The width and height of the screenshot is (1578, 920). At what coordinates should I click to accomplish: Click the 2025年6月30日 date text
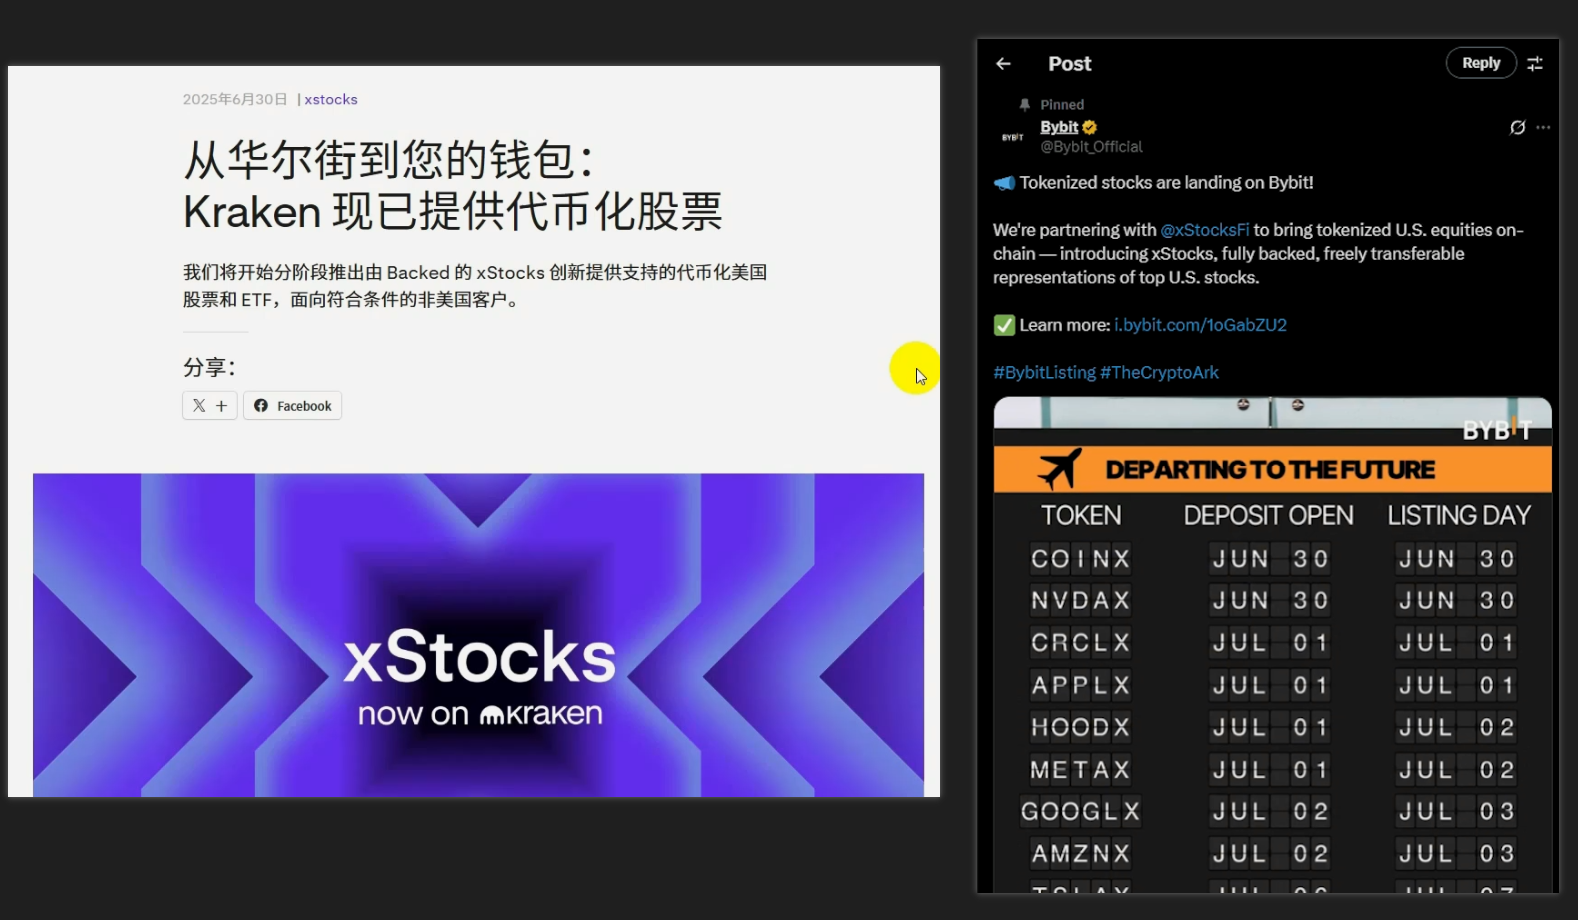click(235, 100)
